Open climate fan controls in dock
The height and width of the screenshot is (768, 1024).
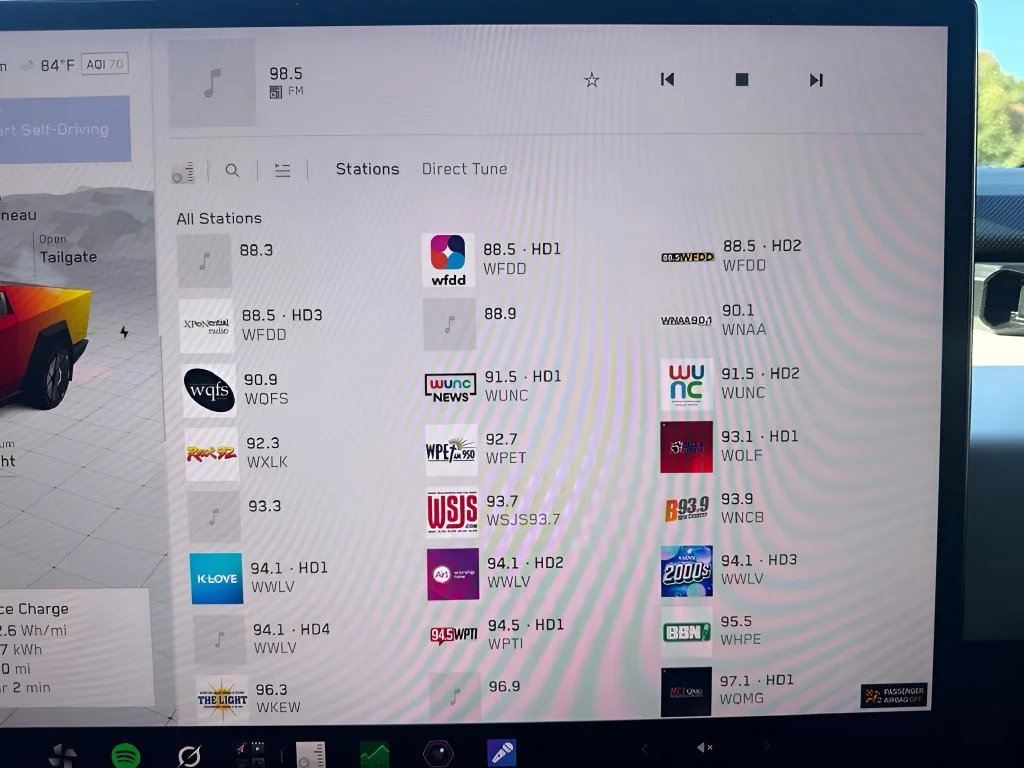[x=63, y=756]
